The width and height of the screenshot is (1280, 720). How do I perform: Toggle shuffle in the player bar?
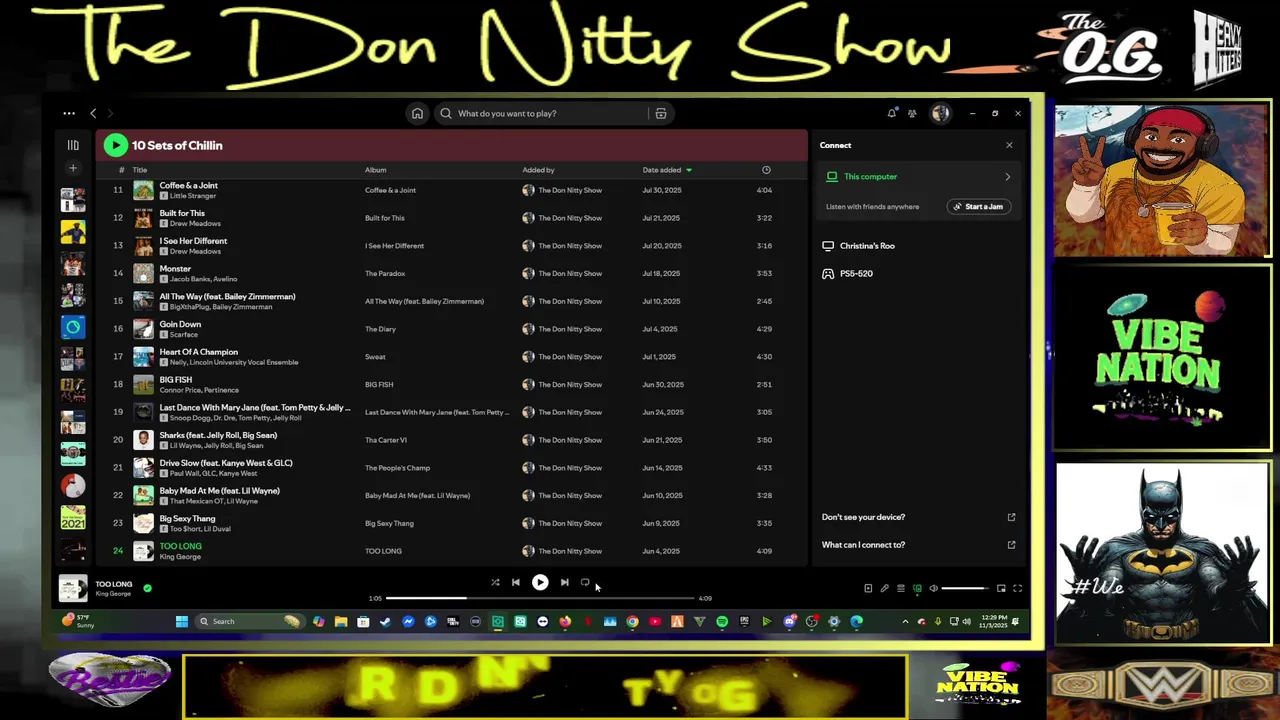[495, 582]
